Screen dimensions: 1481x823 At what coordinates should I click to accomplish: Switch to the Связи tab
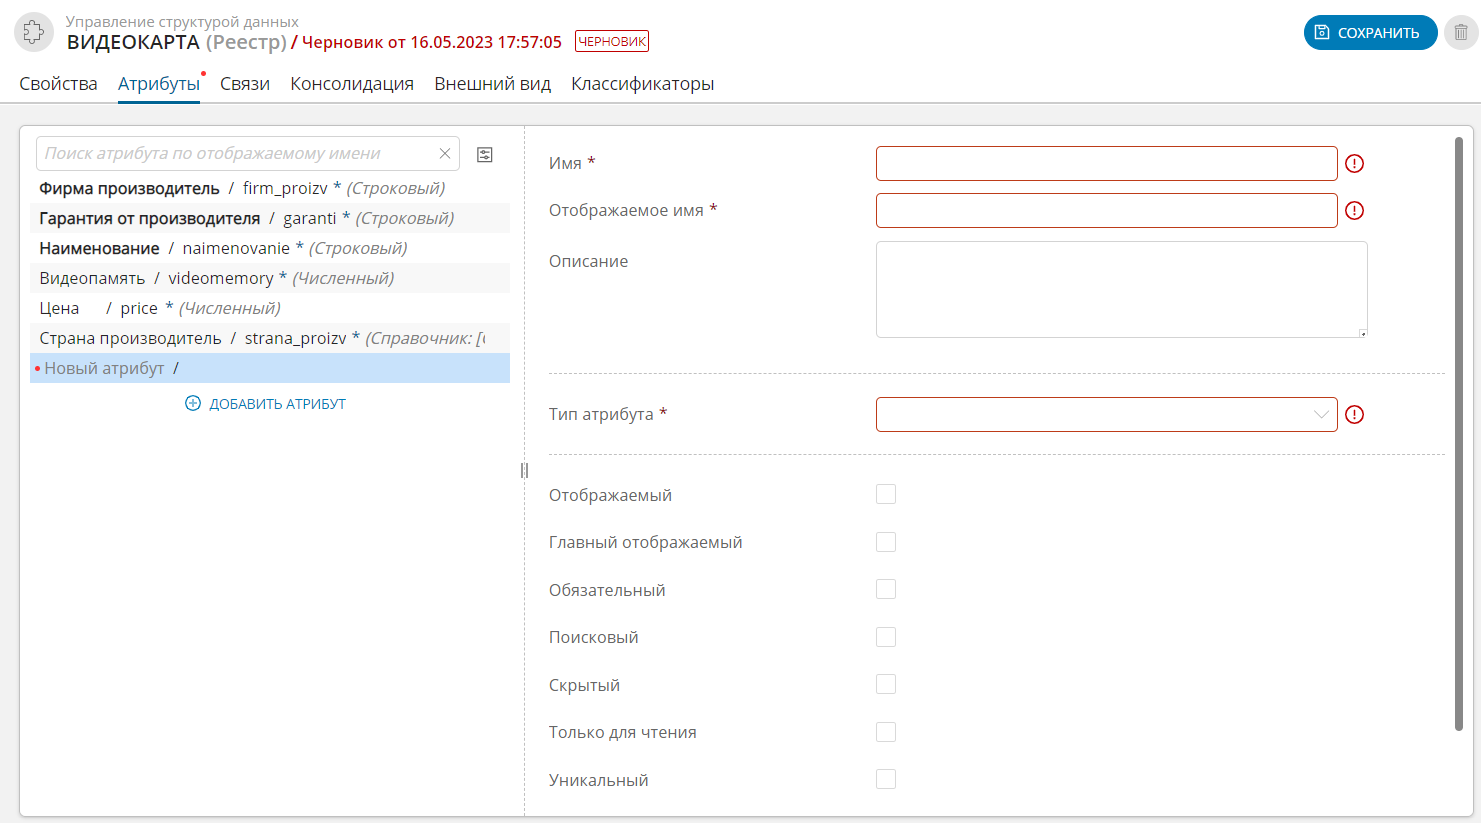[x=245, y=84]
